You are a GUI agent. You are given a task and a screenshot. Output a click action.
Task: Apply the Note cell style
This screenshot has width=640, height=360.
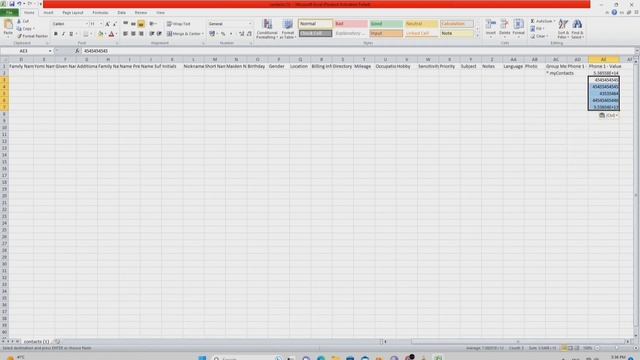pos(456,33)
